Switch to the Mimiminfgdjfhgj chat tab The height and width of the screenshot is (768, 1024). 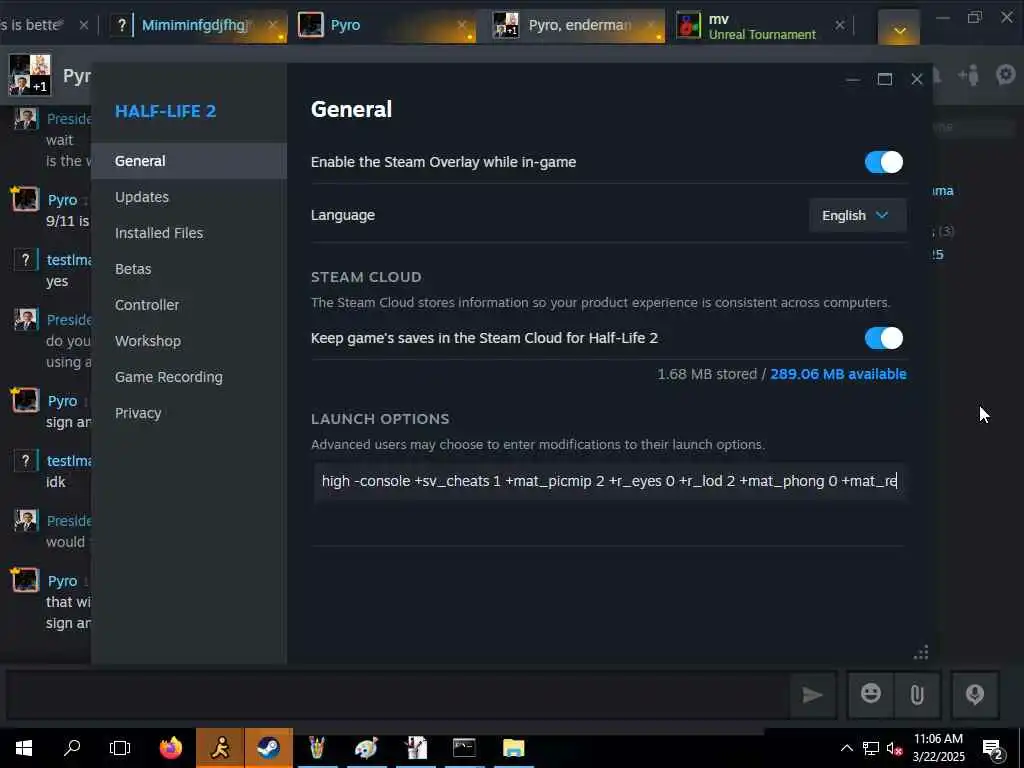click(x=196, y=25)
